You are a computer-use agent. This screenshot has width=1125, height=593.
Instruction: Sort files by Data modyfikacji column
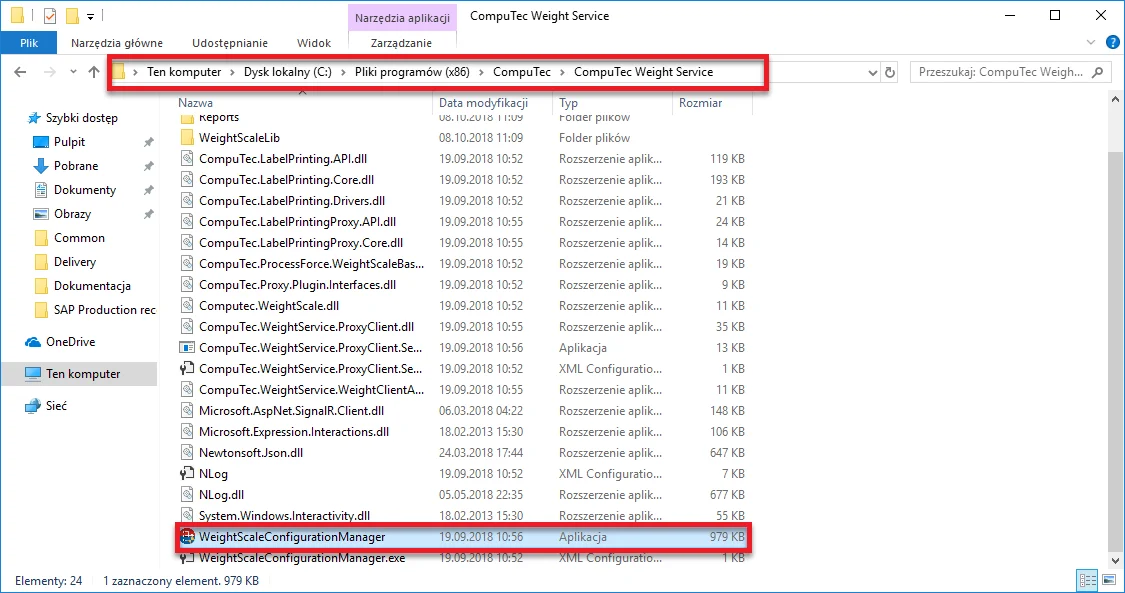click(483, 103)
